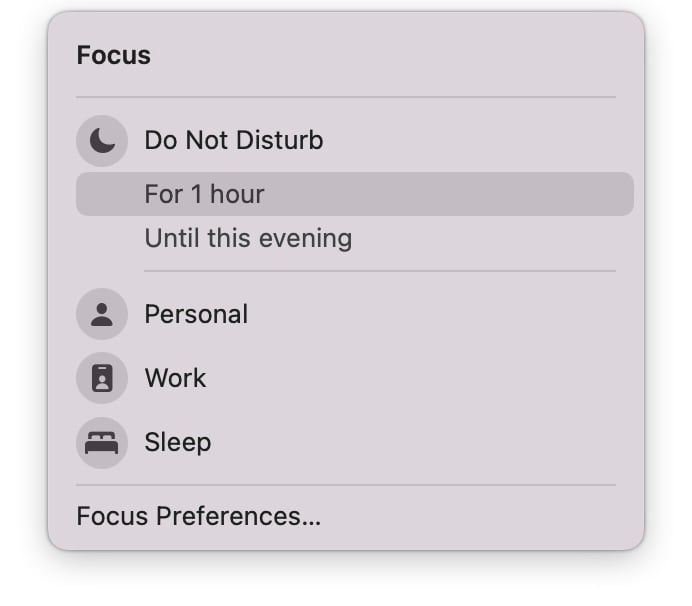
Task: Keep Do Not Disturb on until evening
Action: click(x=248, y=238)
